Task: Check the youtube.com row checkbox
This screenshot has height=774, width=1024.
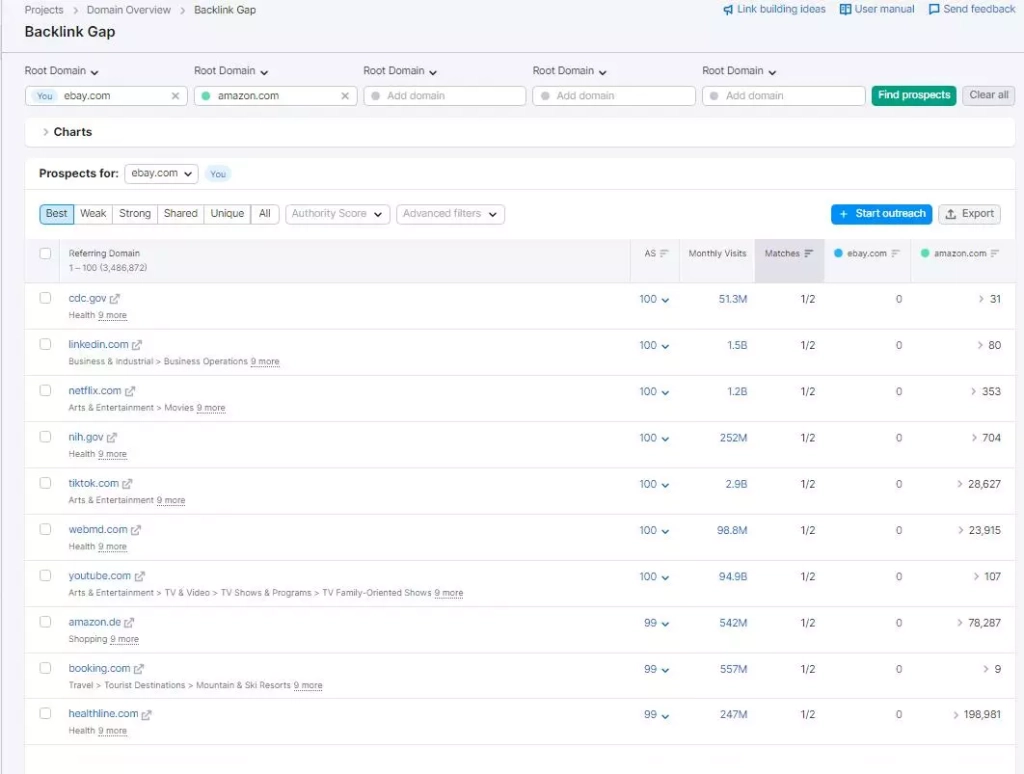Action: (x=45, y=576)
